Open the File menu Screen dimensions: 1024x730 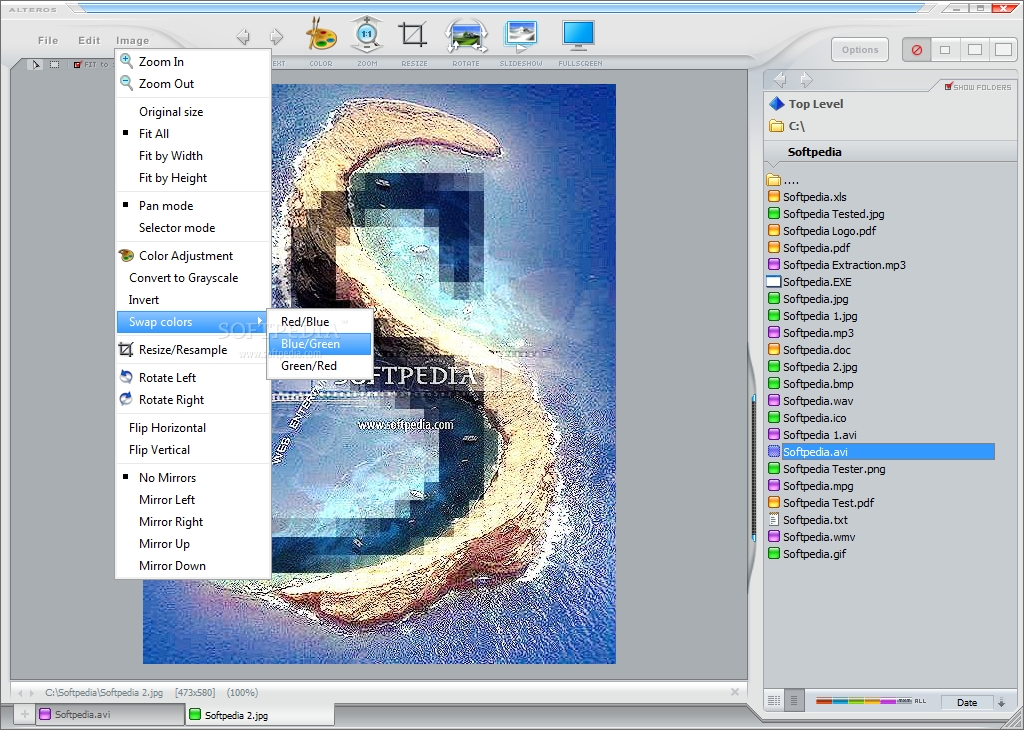(48, 40)
